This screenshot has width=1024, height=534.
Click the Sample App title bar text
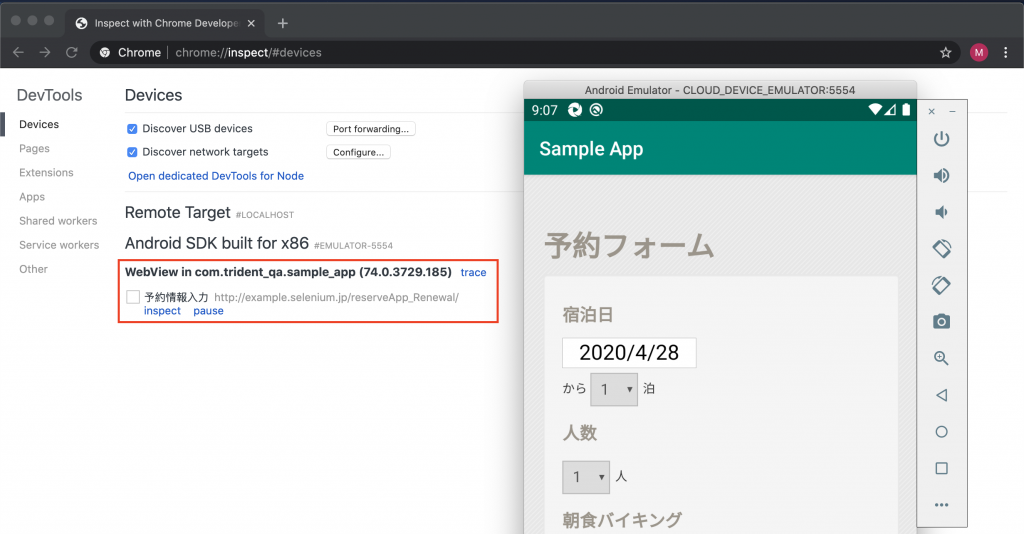tap(591, 149)
